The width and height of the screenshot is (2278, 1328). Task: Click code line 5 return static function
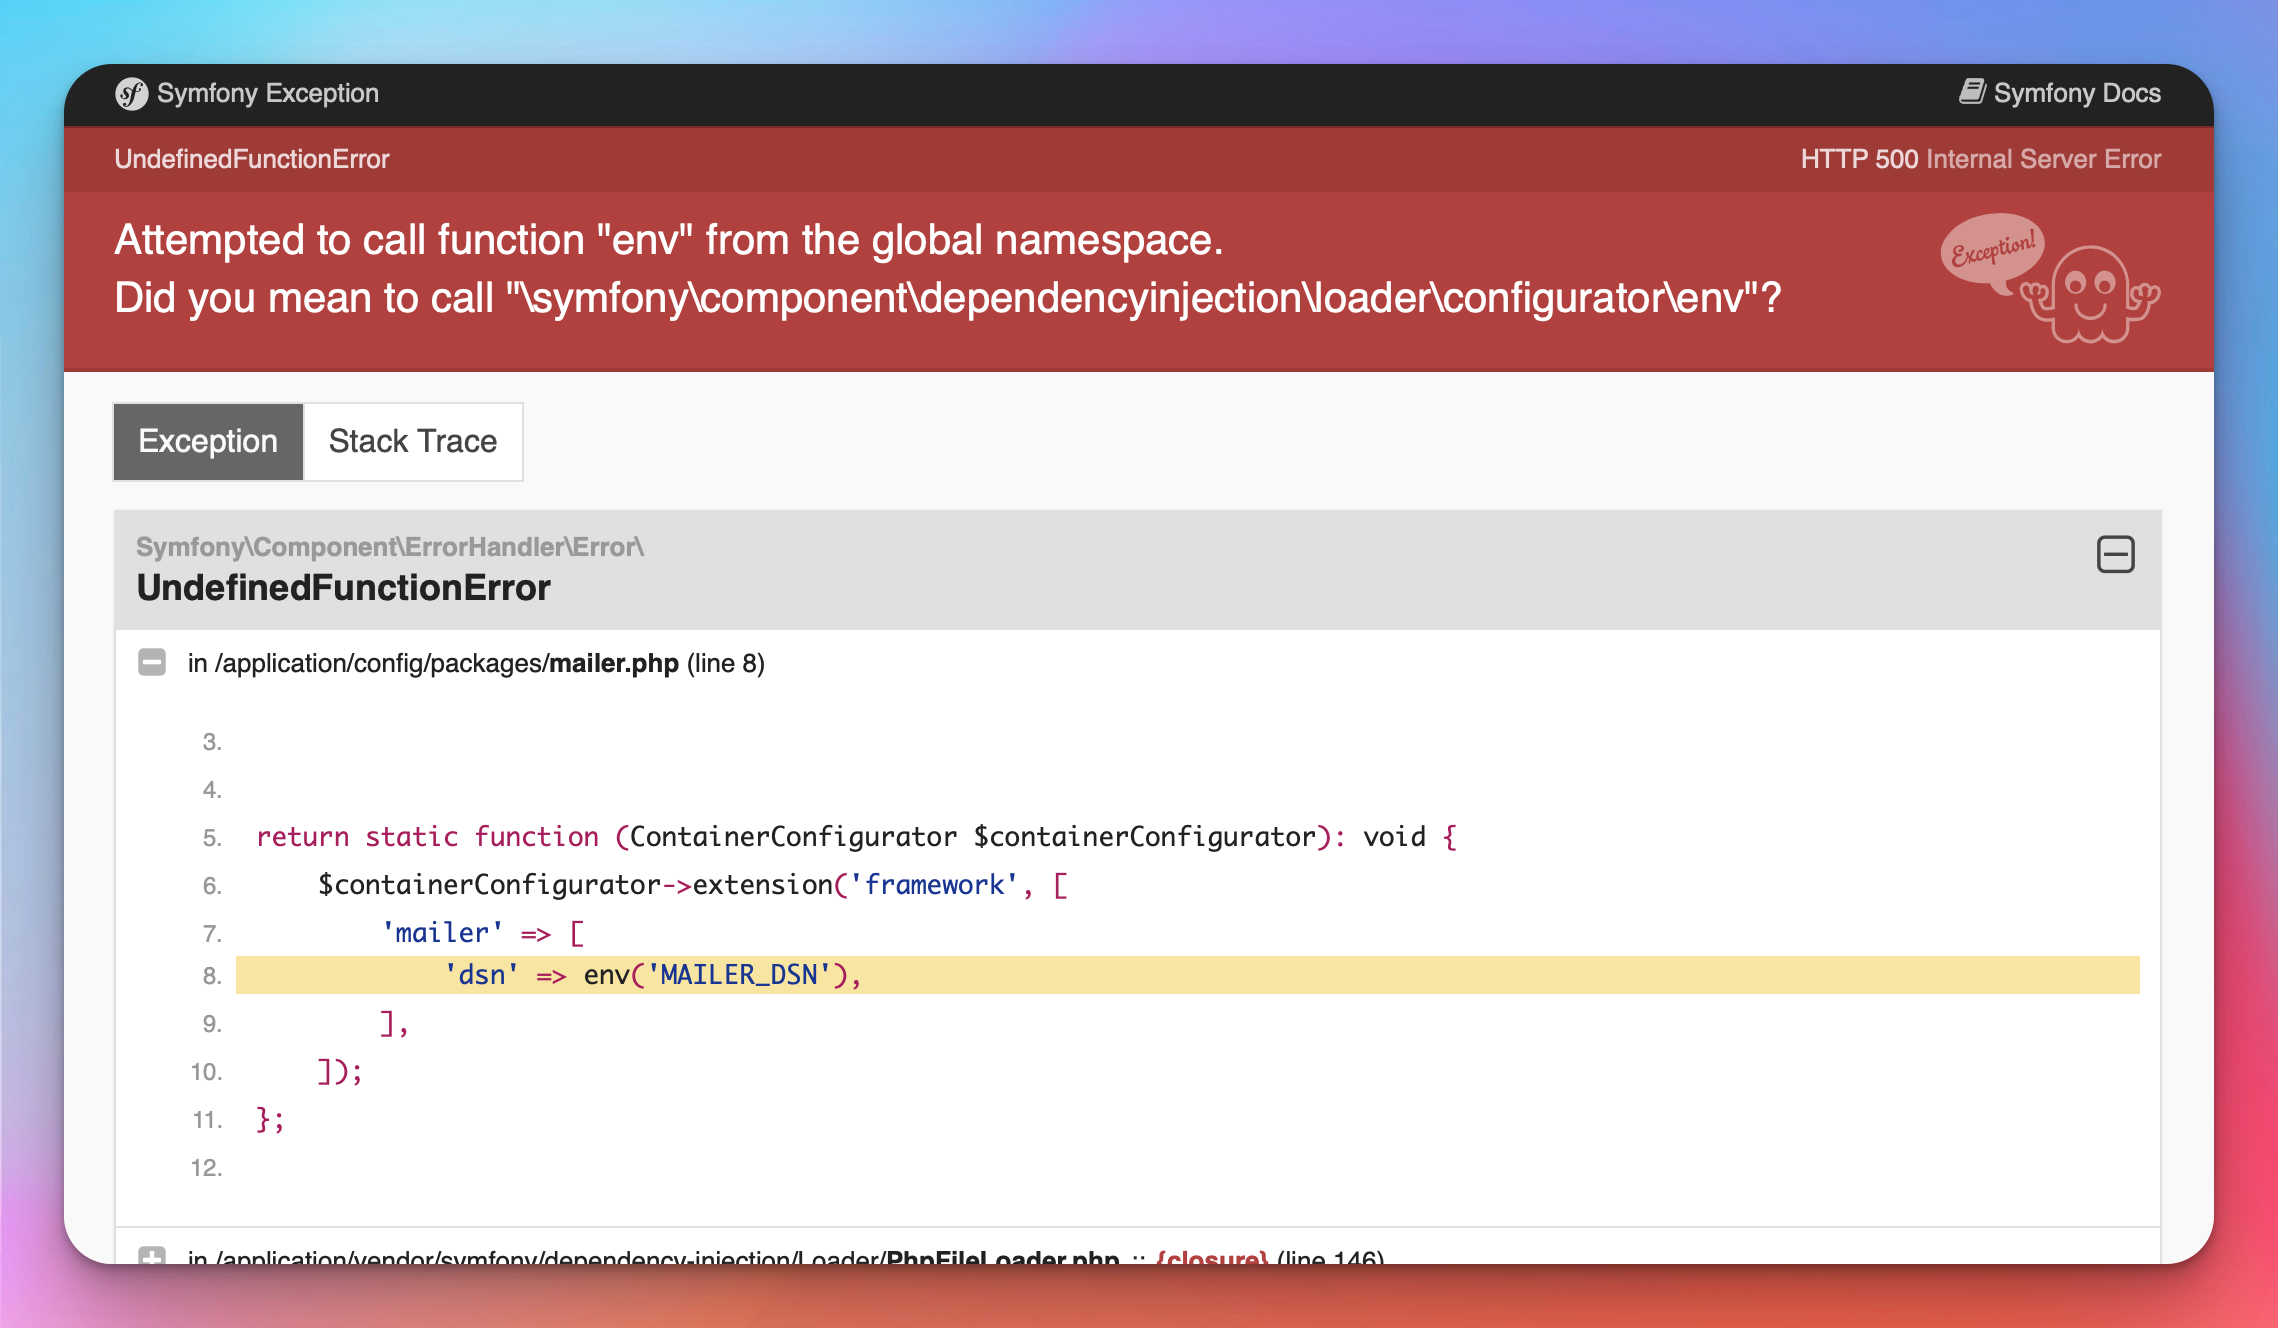[857, 837]
